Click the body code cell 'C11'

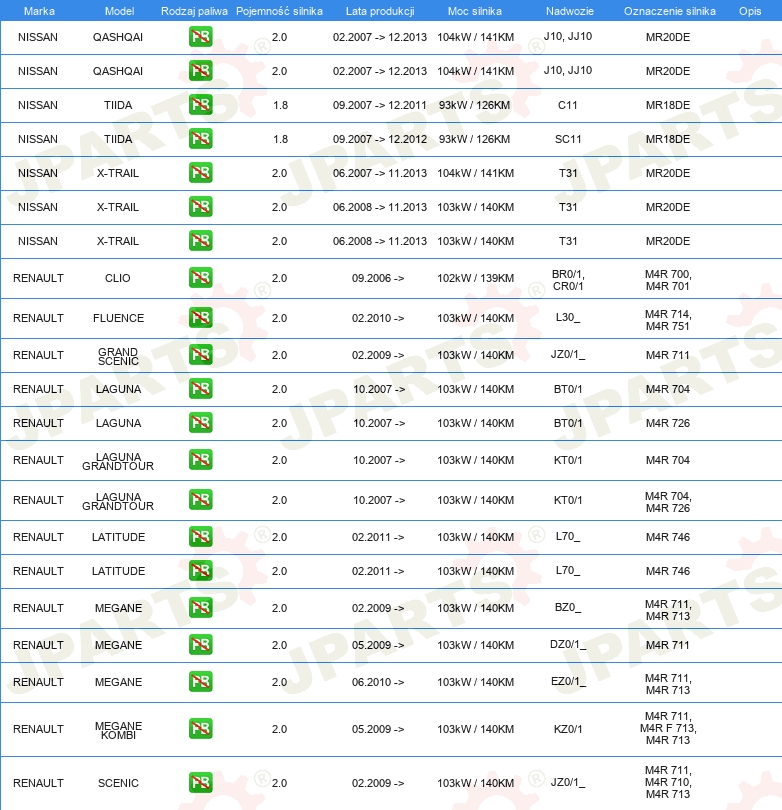(x=568, y=105)
